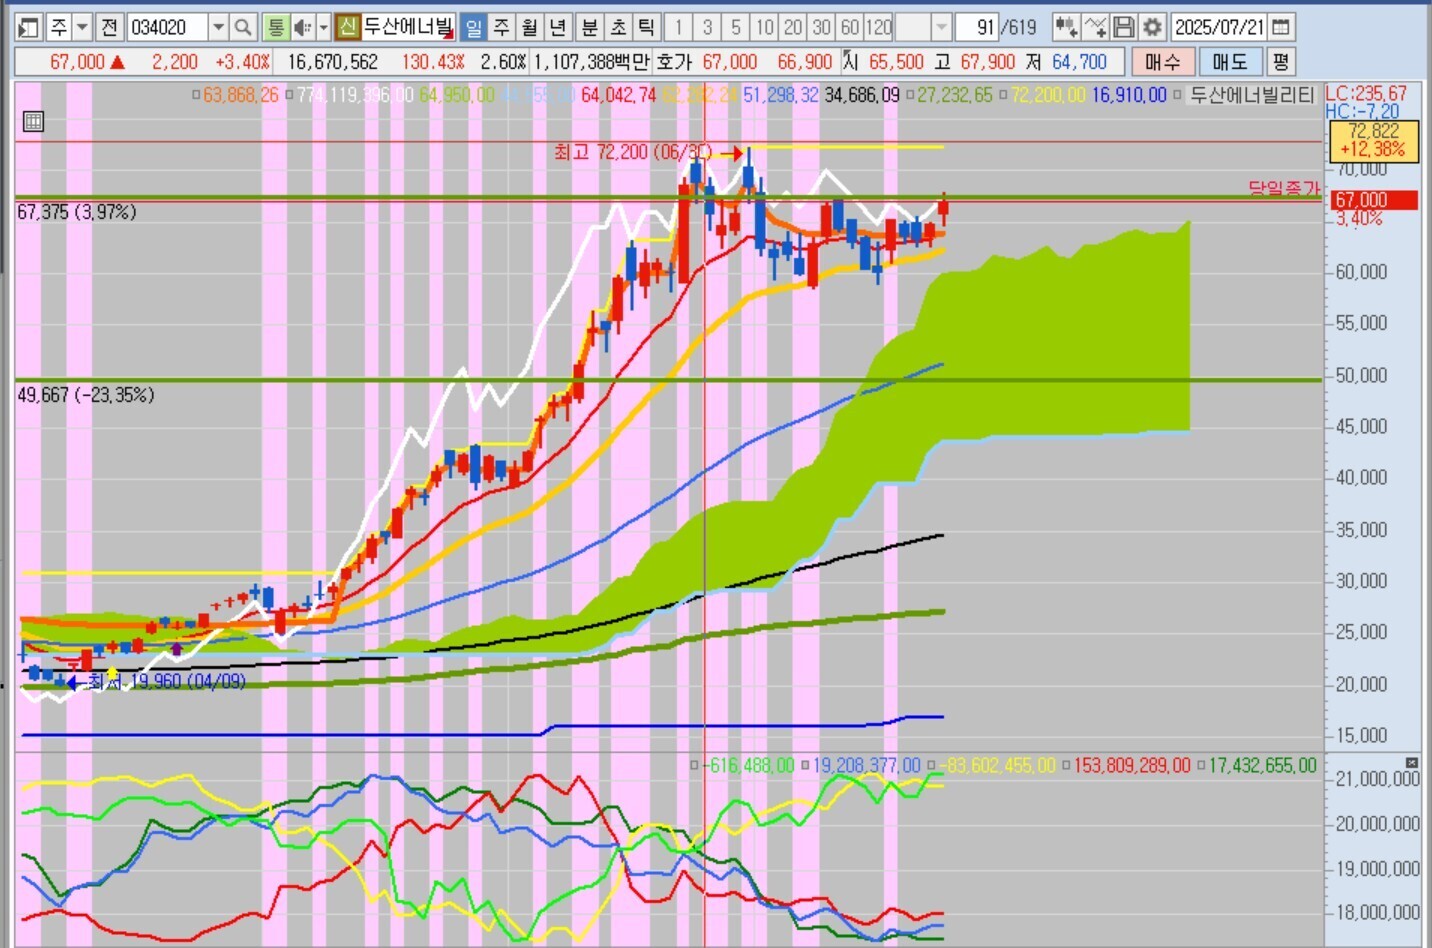The height and width of the screenshot is (948, 1432).
Task: Click the 매도 sell button
Action: [1229, 62]
